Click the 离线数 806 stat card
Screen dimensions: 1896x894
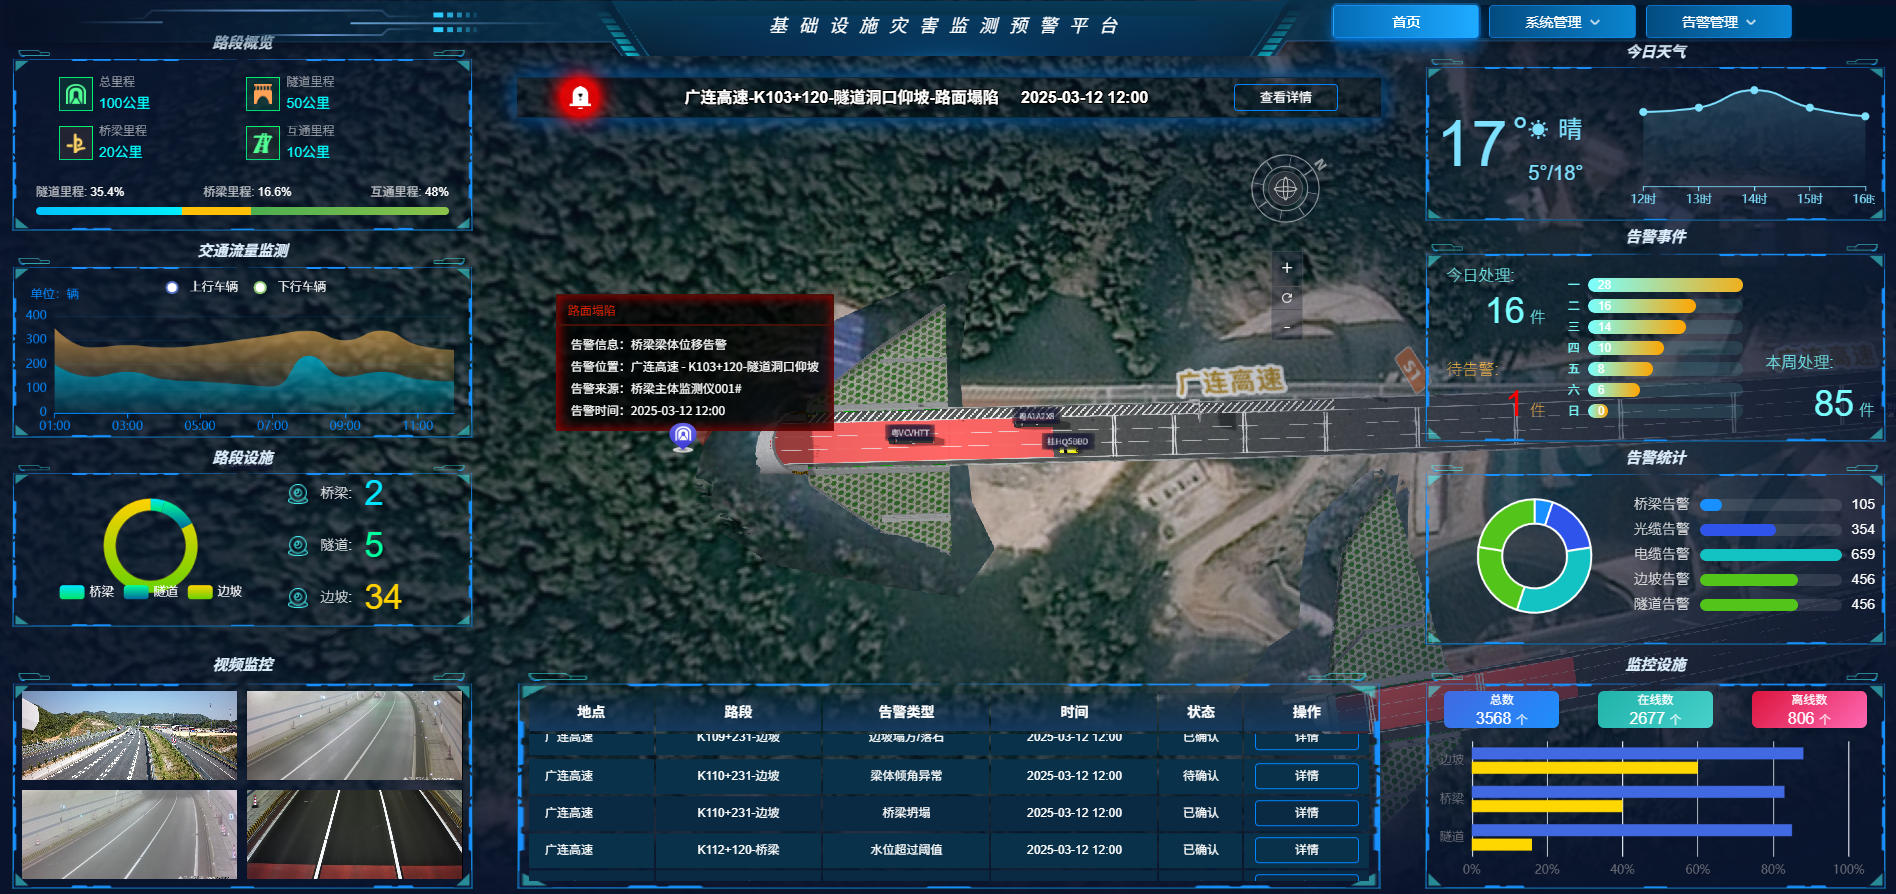(x=1808, y=710)
